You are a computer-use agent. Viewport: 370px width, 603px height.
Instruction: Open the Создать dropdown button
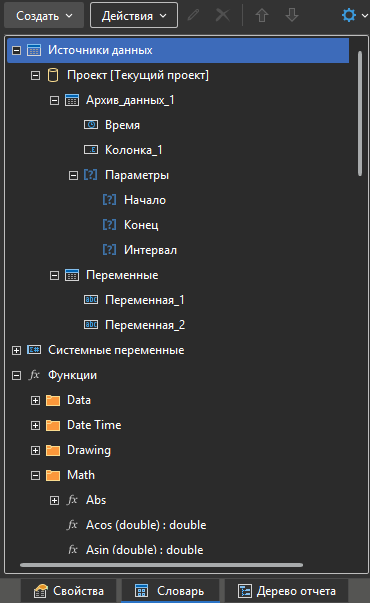44,16
